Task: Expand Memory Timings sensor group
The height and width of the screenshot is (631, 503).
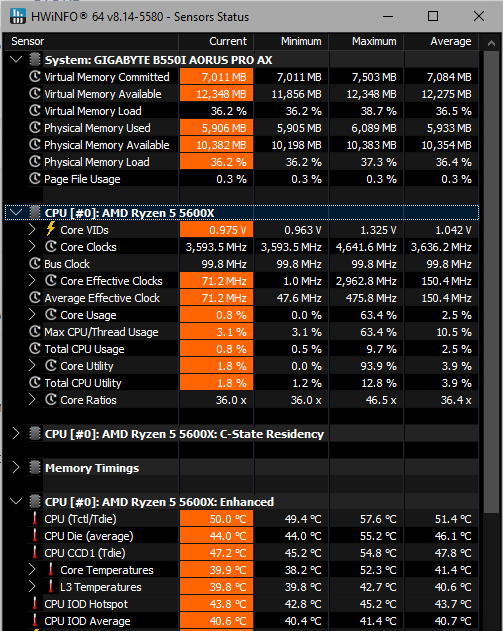Action: [x=16, y=468]
